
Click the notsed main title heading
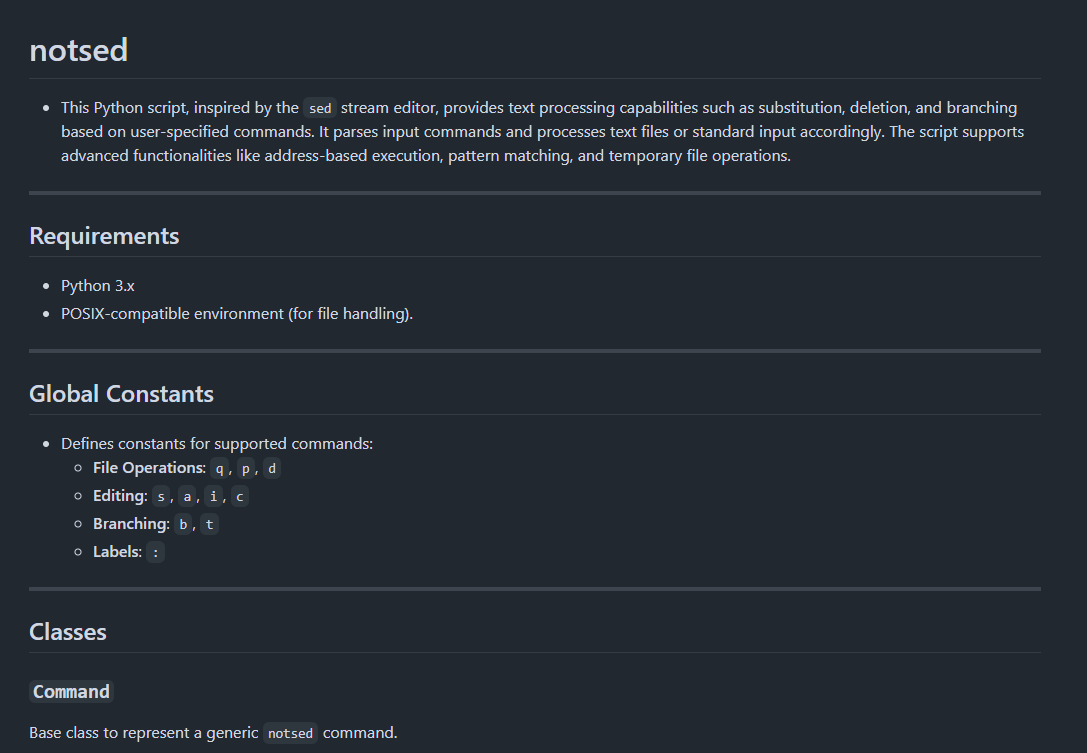point(79,50)
